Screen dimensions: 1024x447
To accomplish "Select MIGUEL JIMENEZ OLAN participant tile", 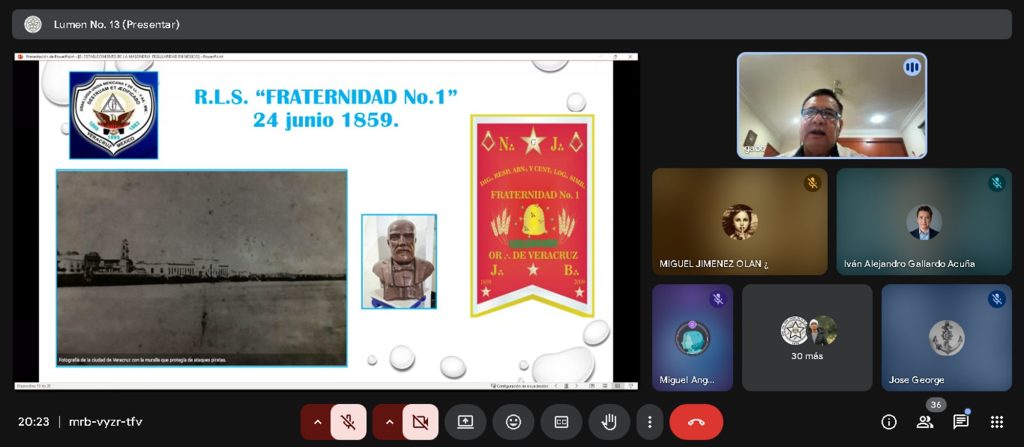I will 739,222.
